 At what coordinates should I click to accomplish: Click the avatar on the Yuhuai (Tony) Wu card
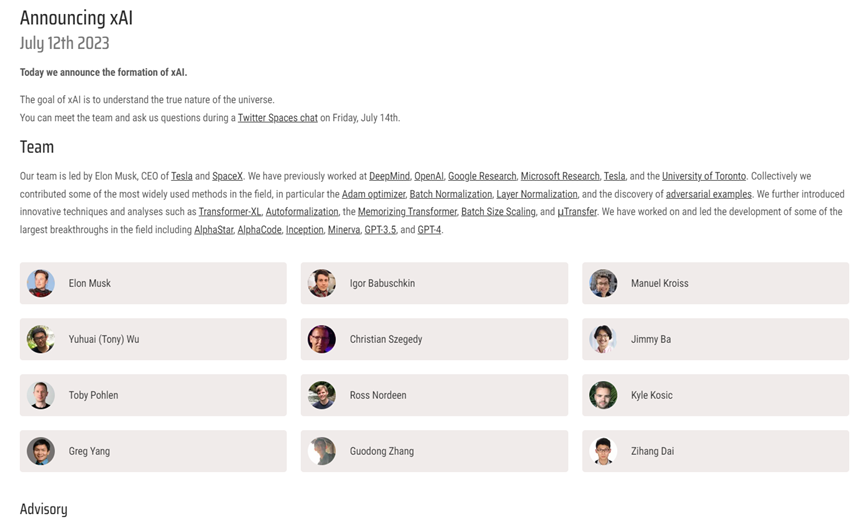click(x=41, y=339)
